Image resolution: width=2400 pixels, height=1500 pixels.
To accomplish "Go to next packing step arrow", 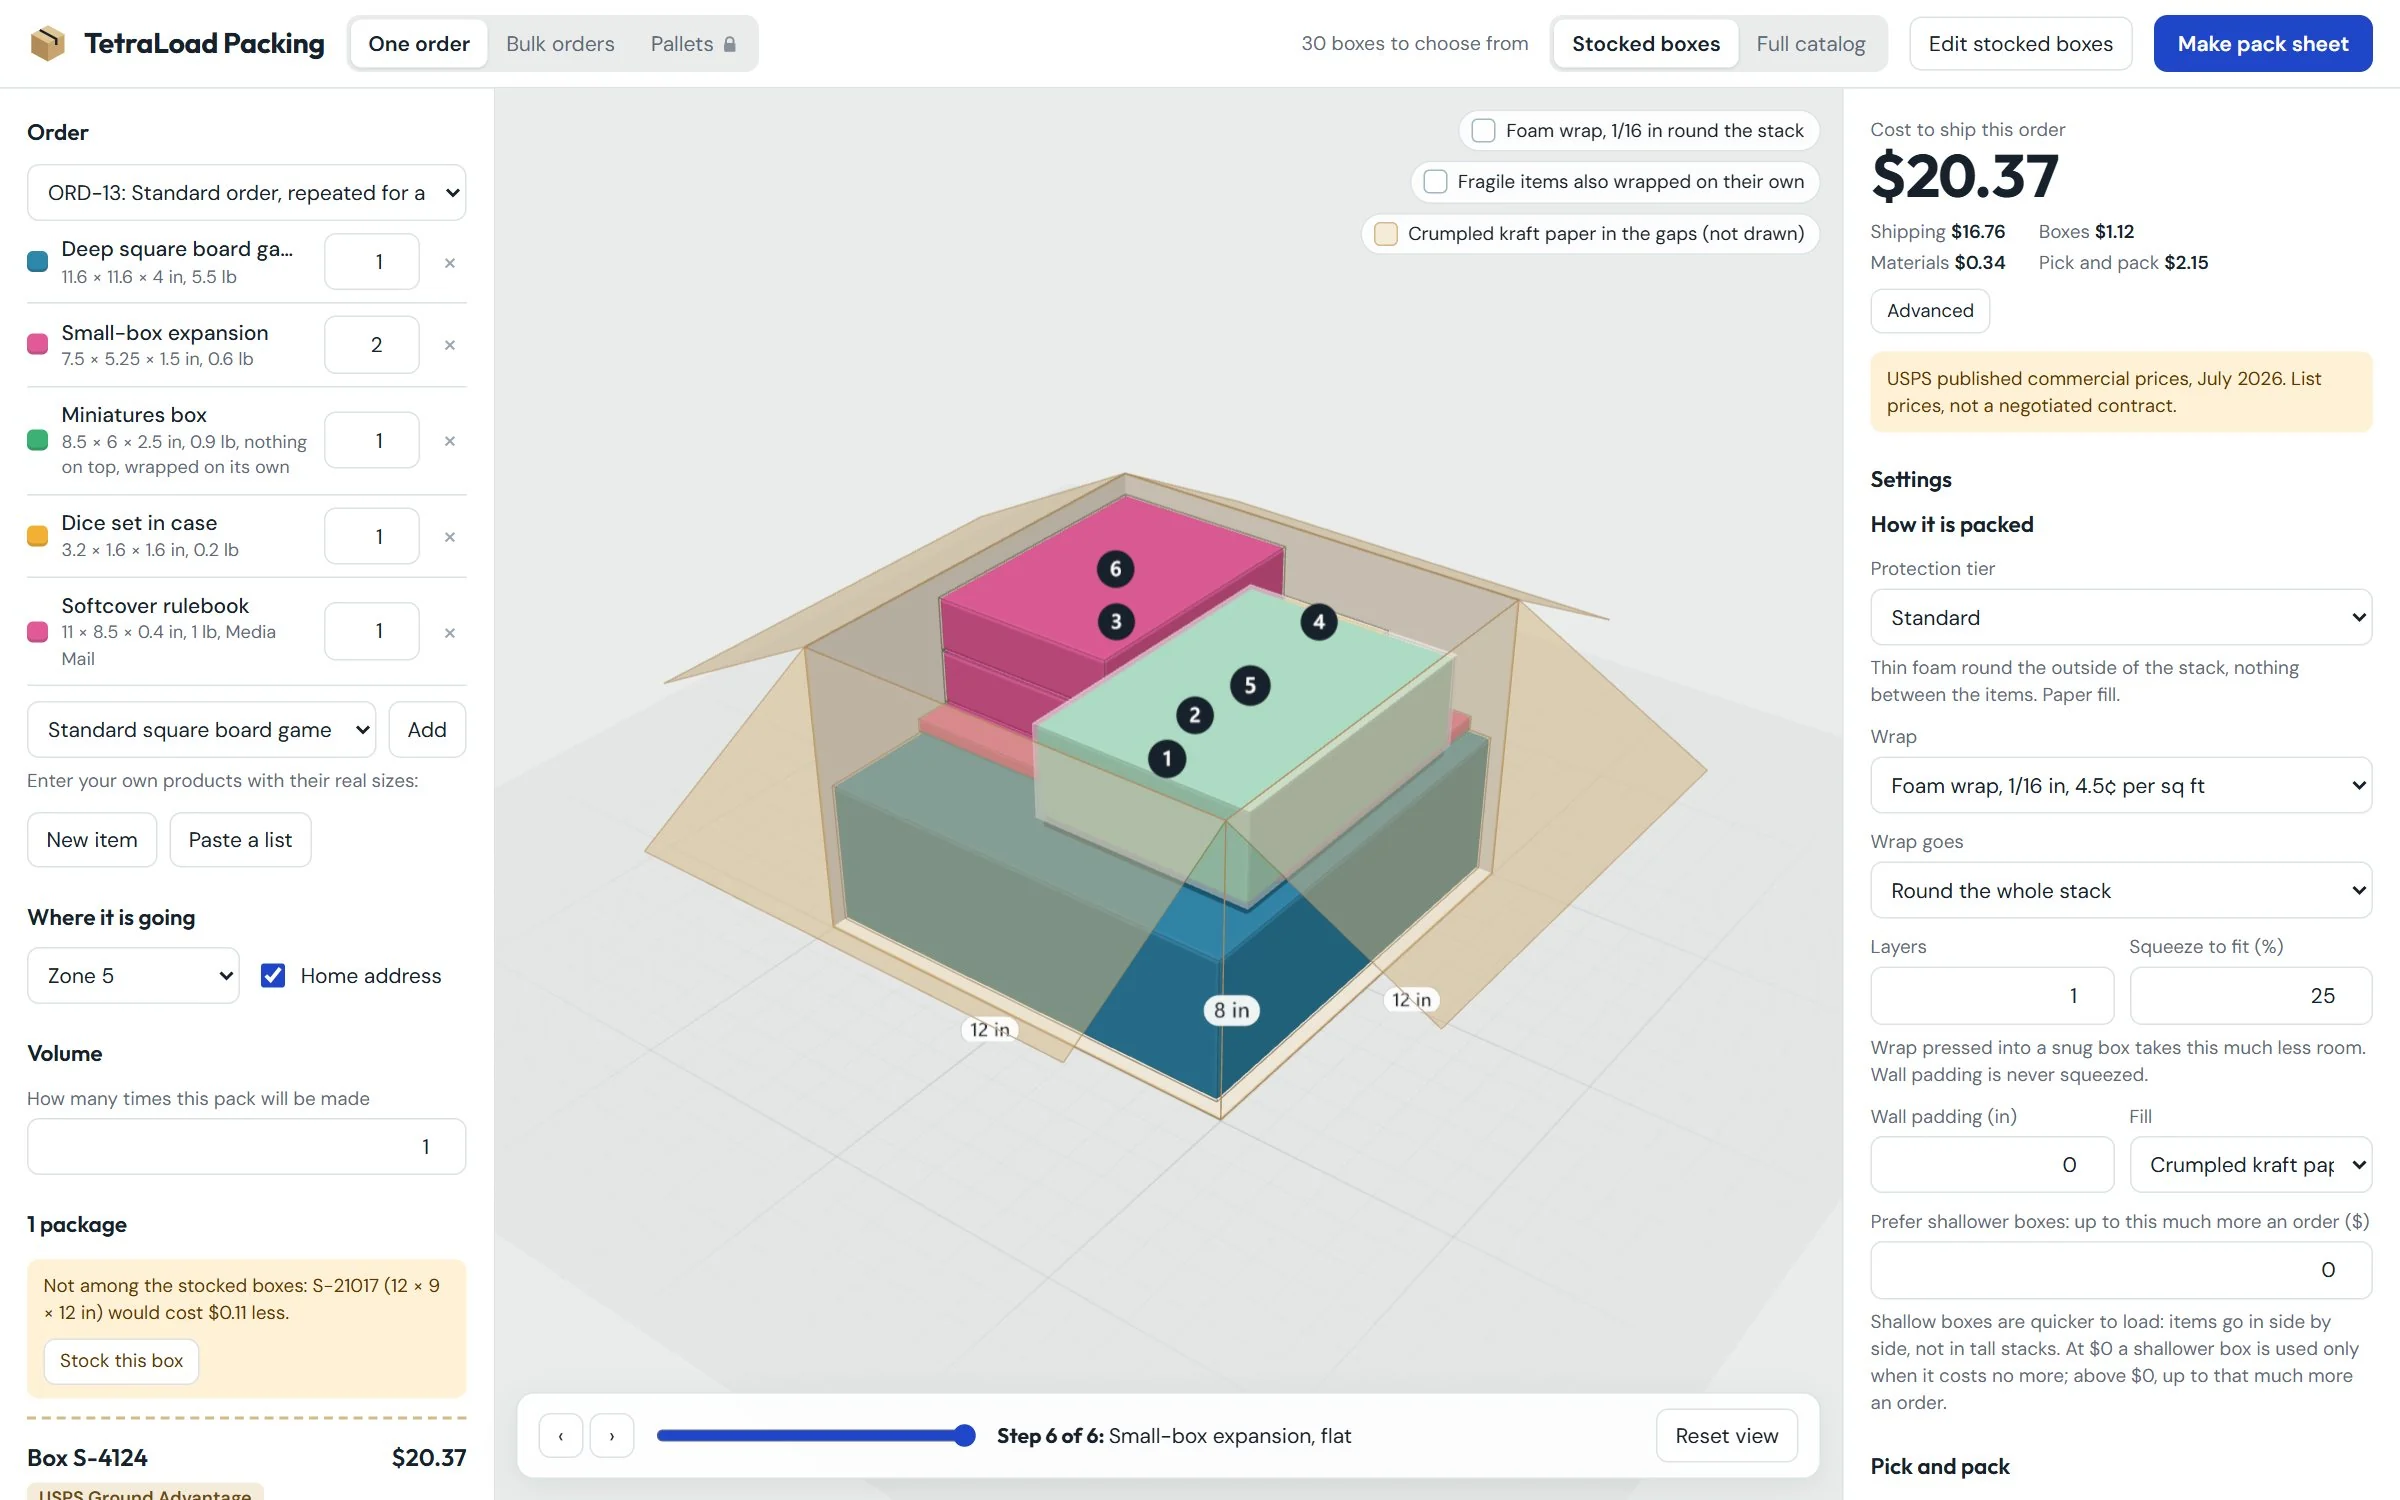I will click(x=612, y=1436).
